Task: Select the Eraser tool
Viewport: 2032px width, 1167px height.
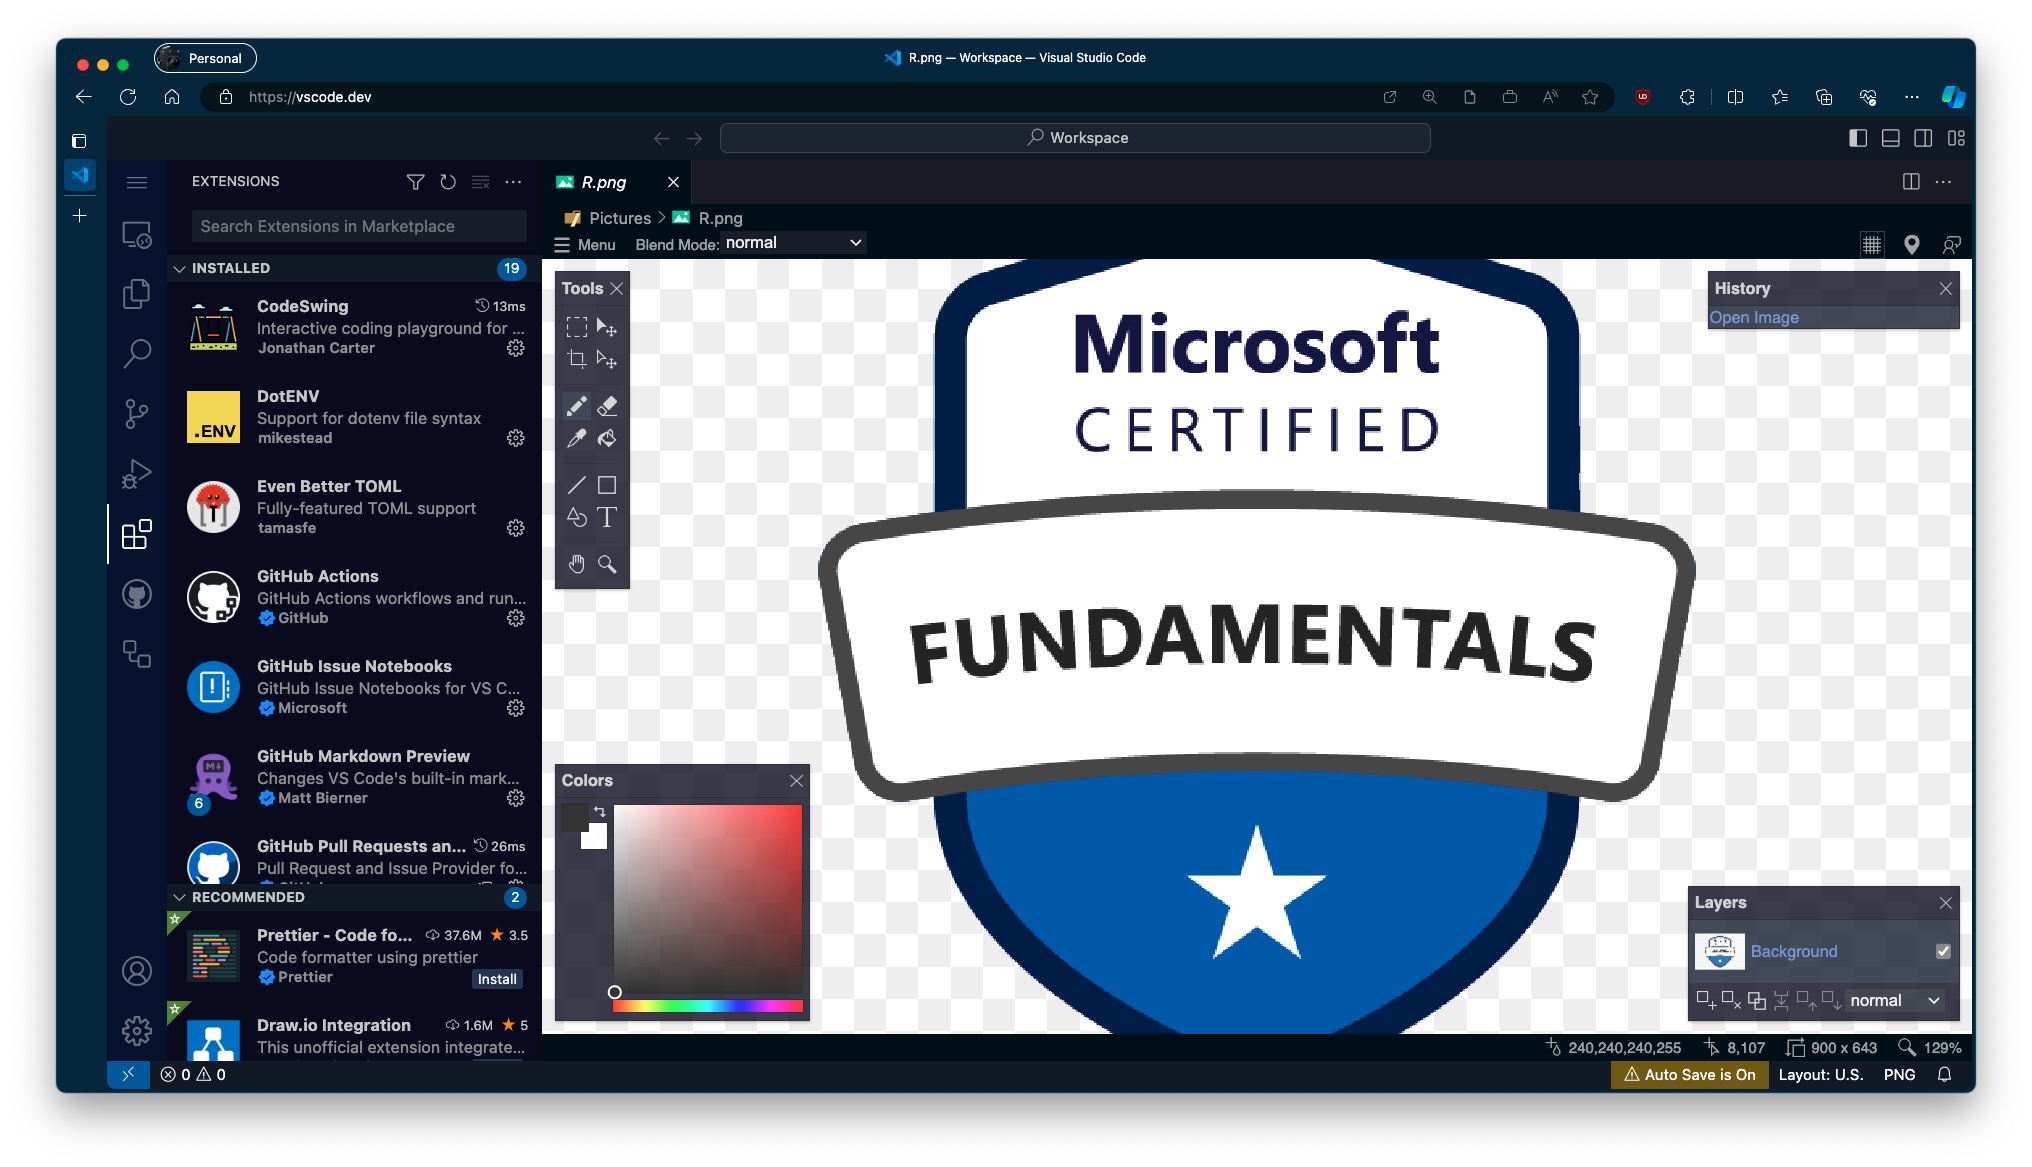Action: click(607, 406)
